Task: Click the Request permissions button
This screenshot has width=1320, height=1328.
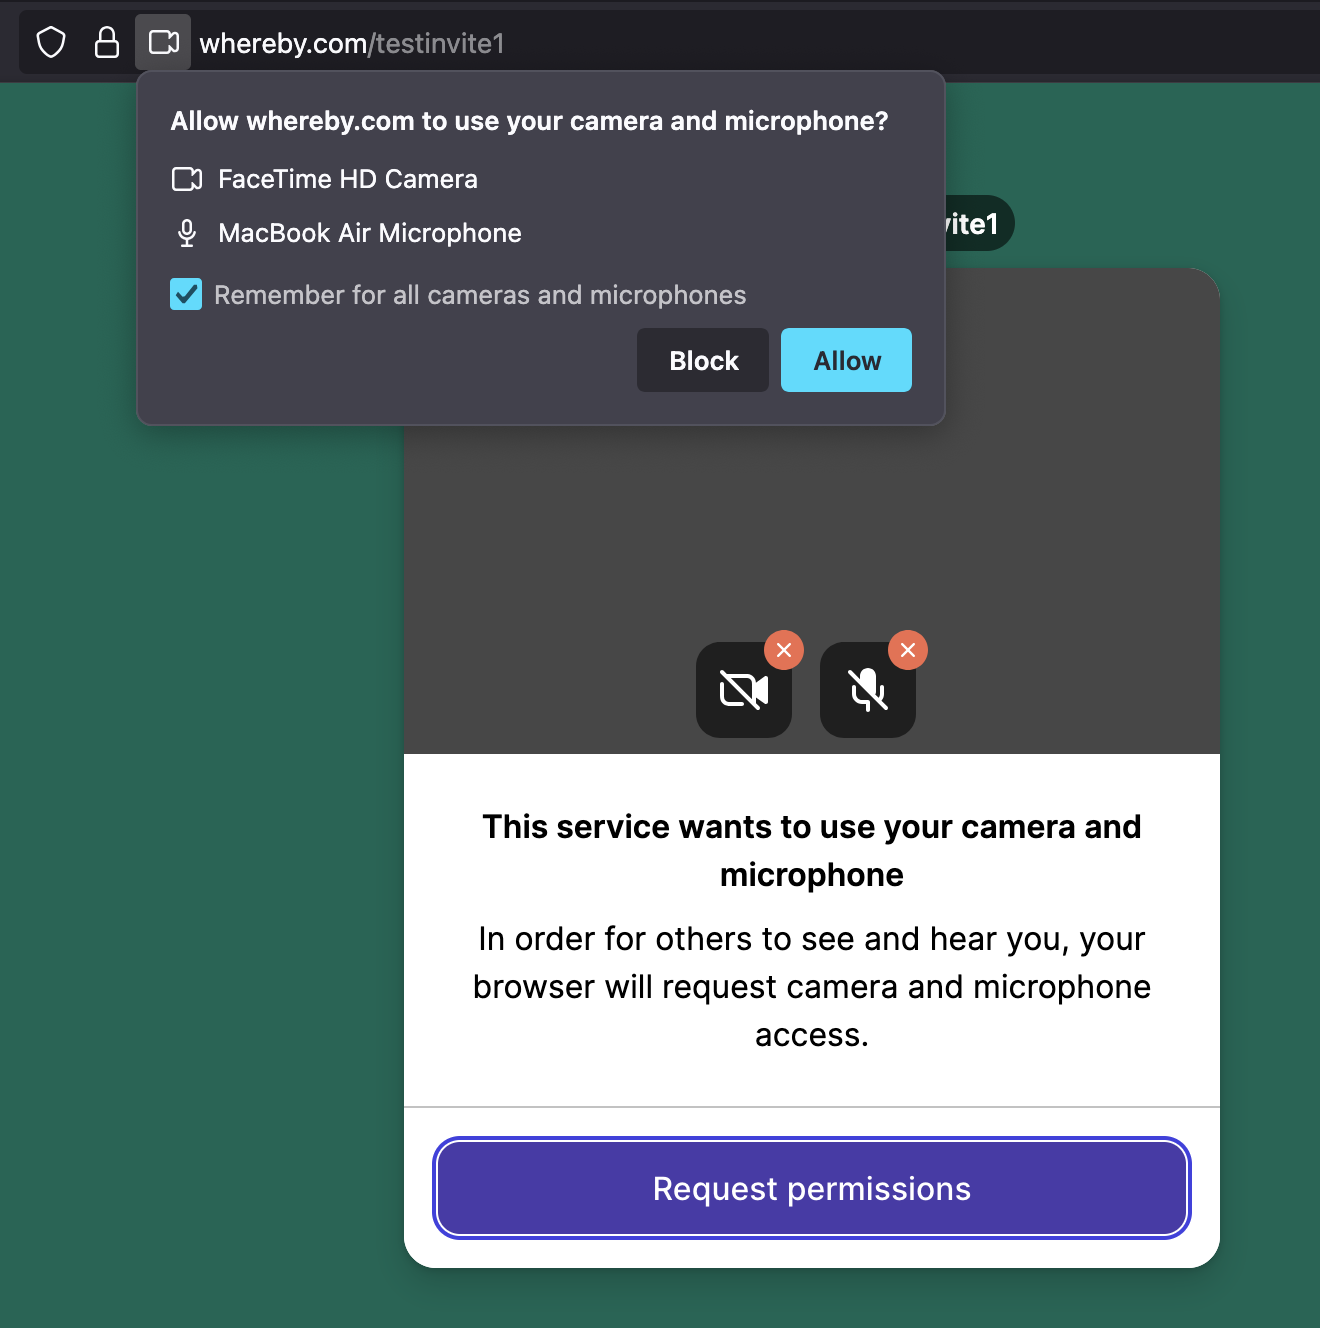Action: (x=811, y=1188)
